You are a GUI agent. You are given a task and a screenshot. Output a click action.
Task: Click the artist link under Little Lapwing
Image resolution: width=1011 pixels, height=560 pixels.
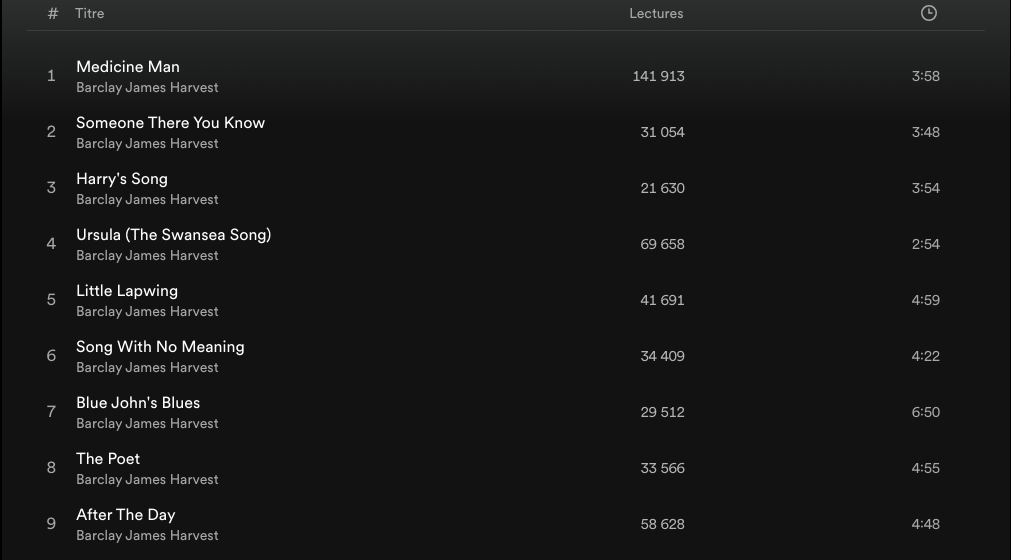coord(147,312)
